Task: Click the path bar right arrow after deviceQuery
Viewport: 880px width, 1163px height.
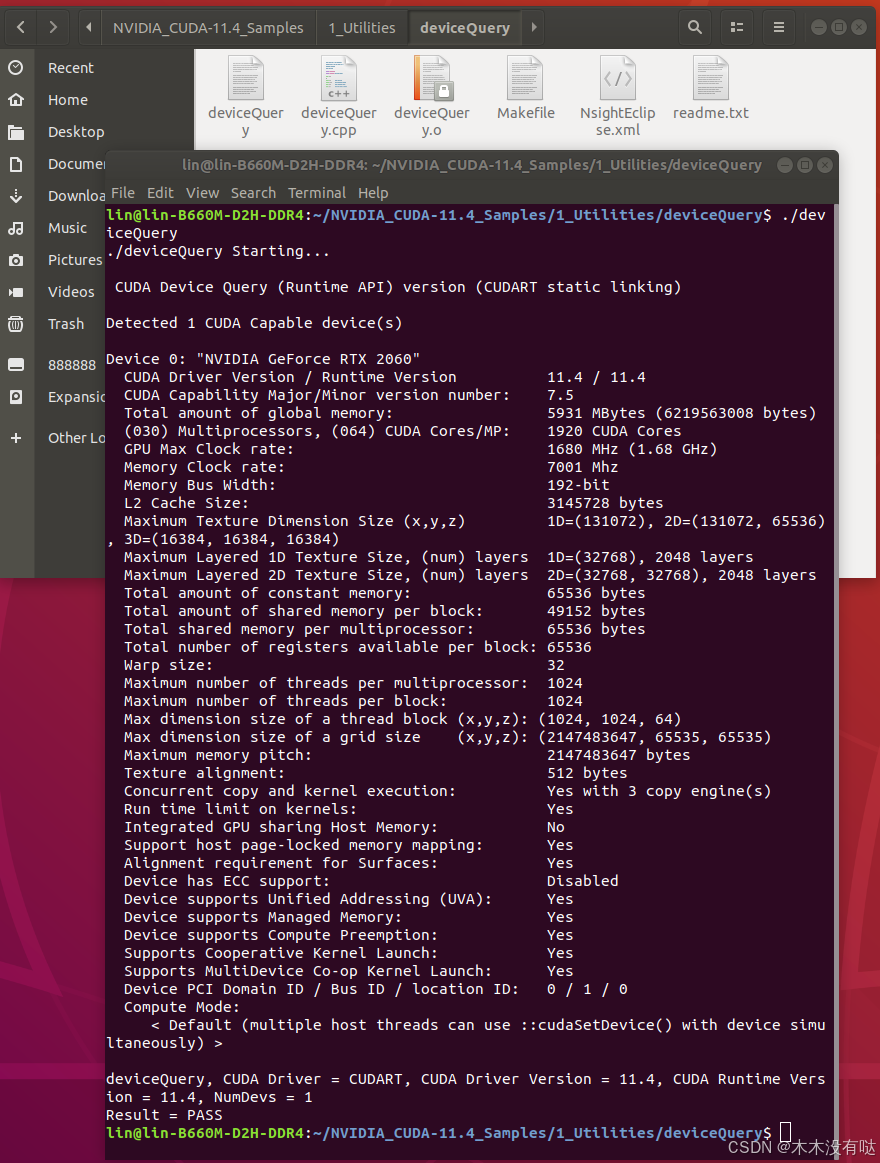Action: click(x=533, y=27)
